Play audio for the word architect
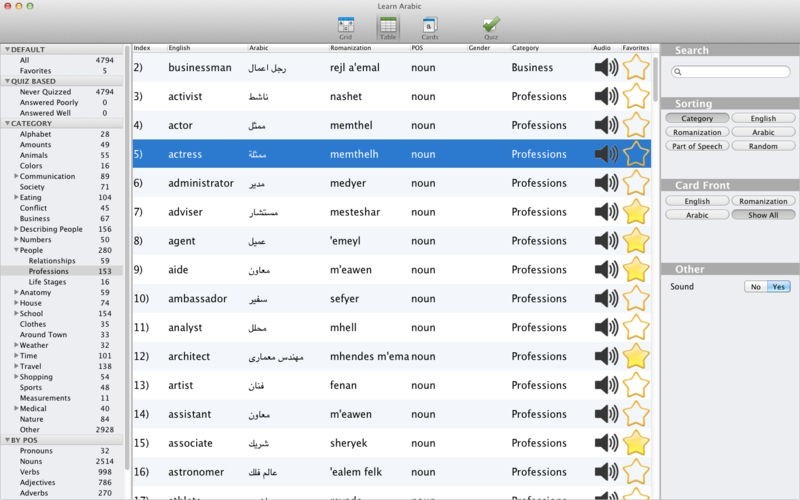This screenshot has height=500, width=800. pyautogui.click(x=605, y=356)
